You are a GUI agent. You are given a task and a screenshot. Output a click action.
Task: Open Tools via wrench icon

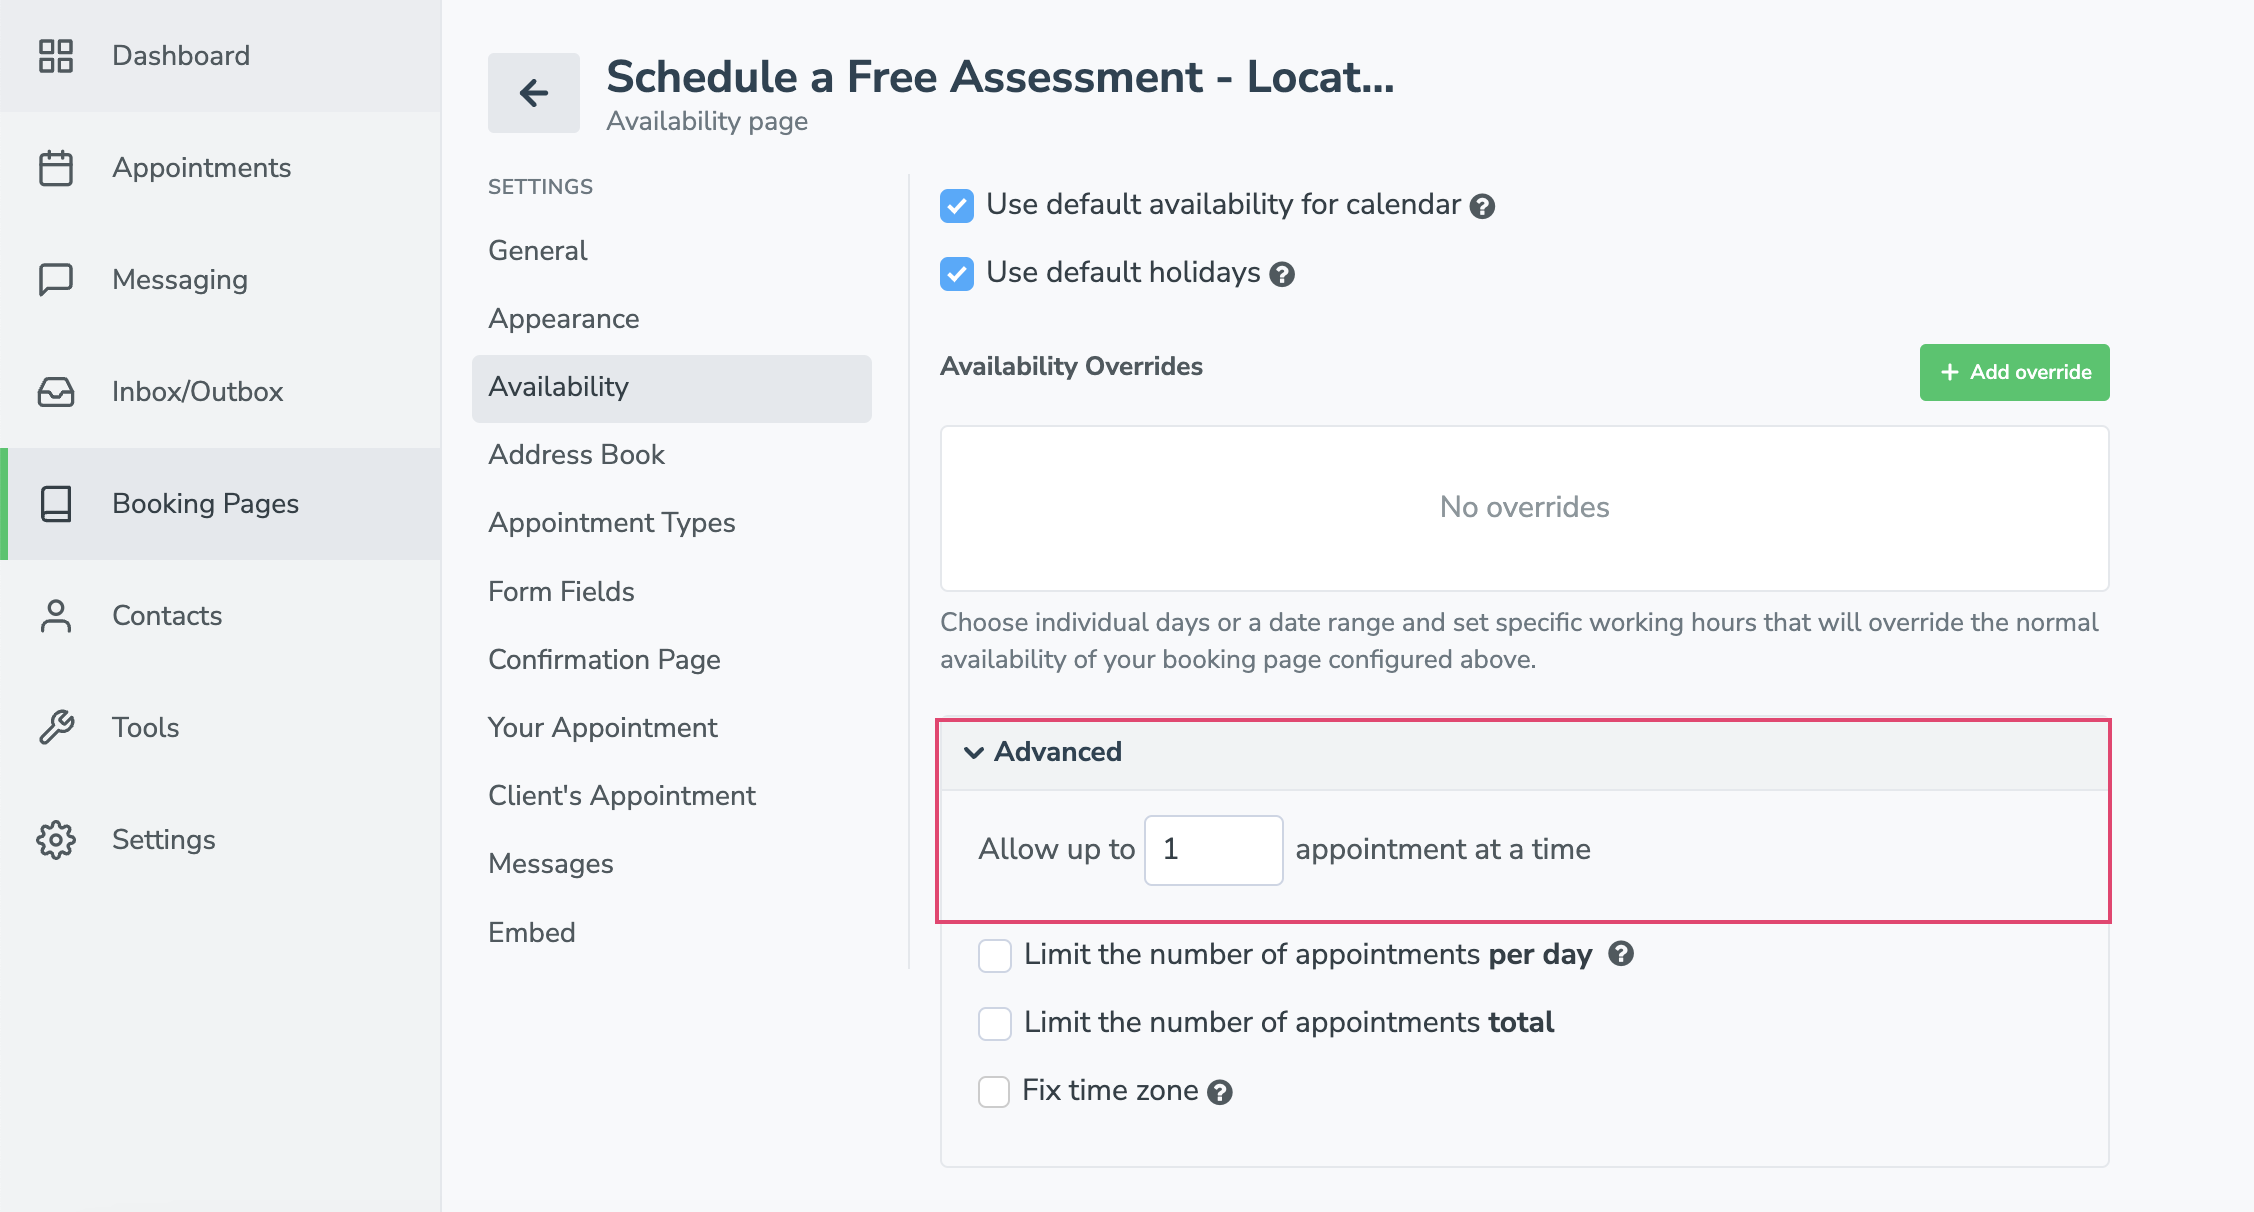point(56,727)
